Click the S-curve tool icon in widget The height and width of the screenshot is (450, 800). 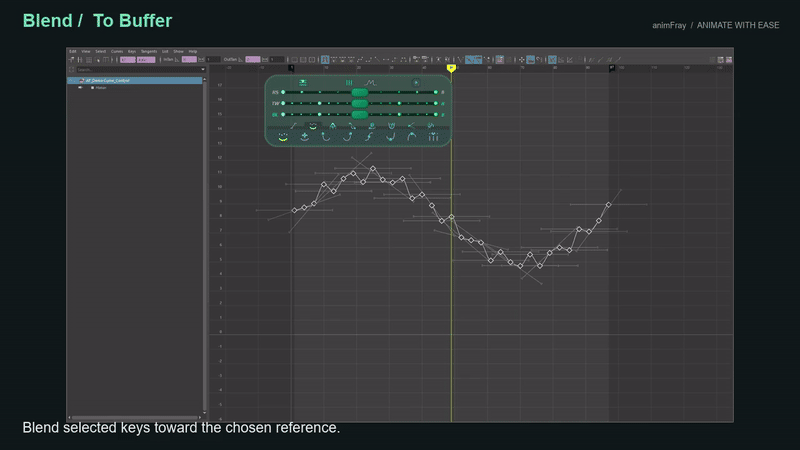369,137
